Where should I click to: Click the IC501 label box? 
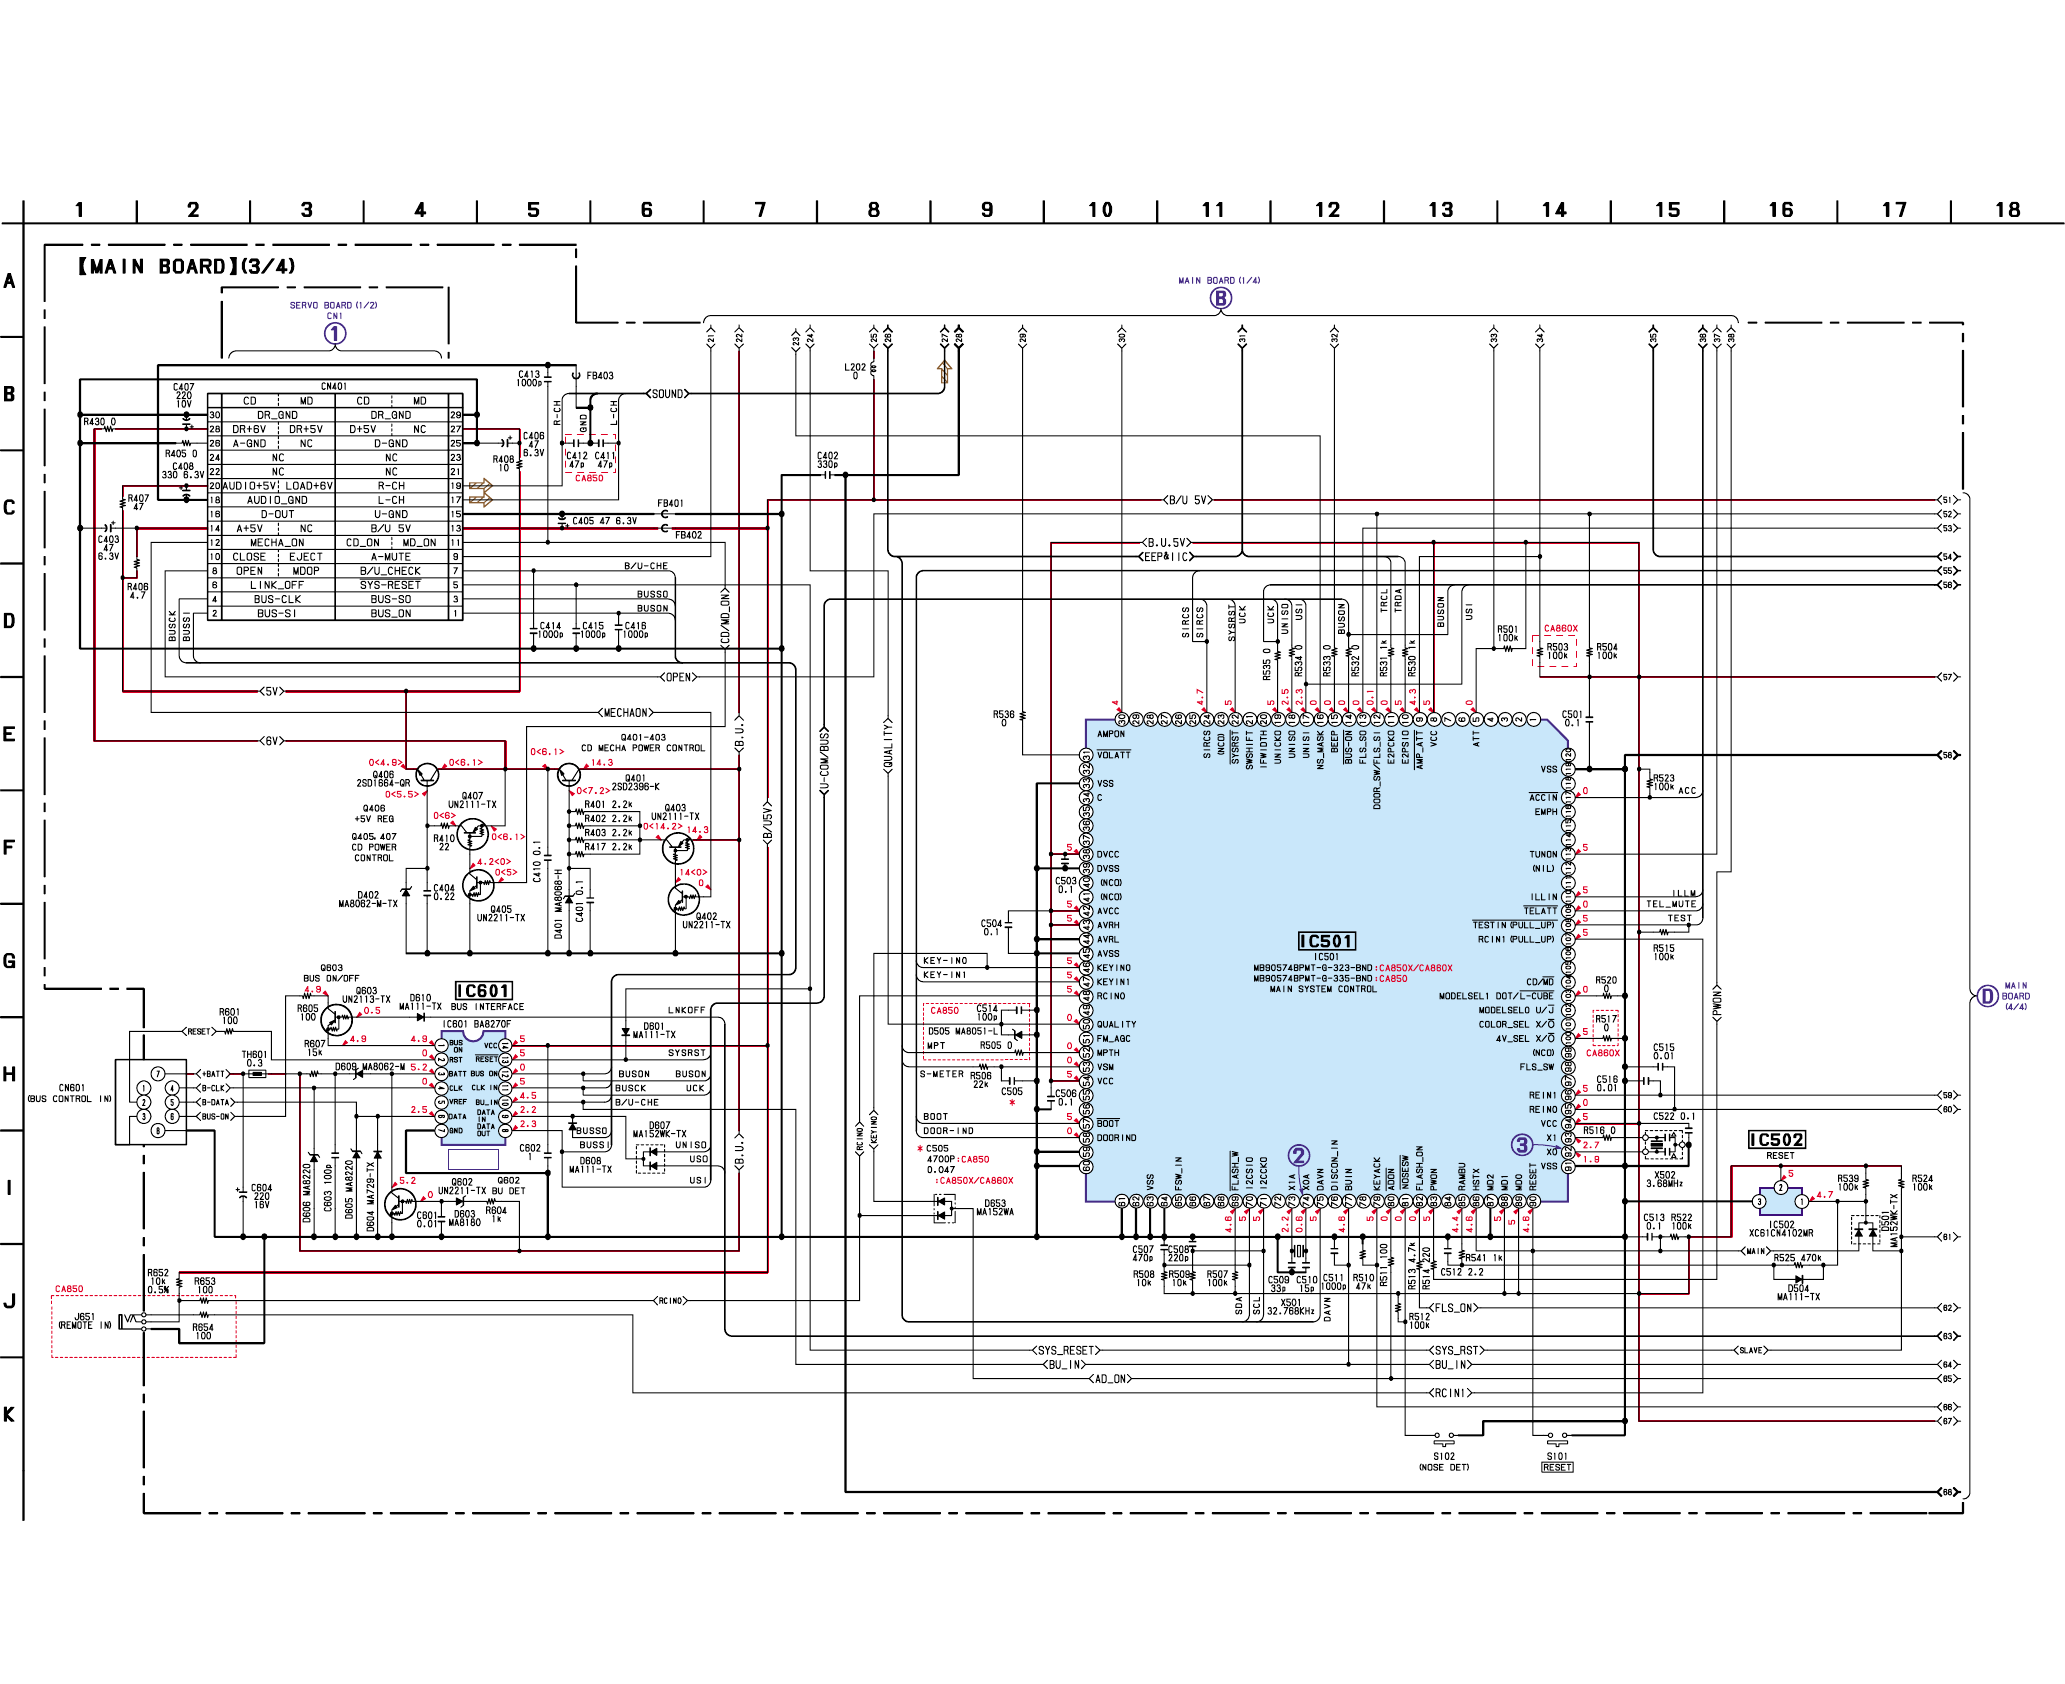[x=1326, y=941]
